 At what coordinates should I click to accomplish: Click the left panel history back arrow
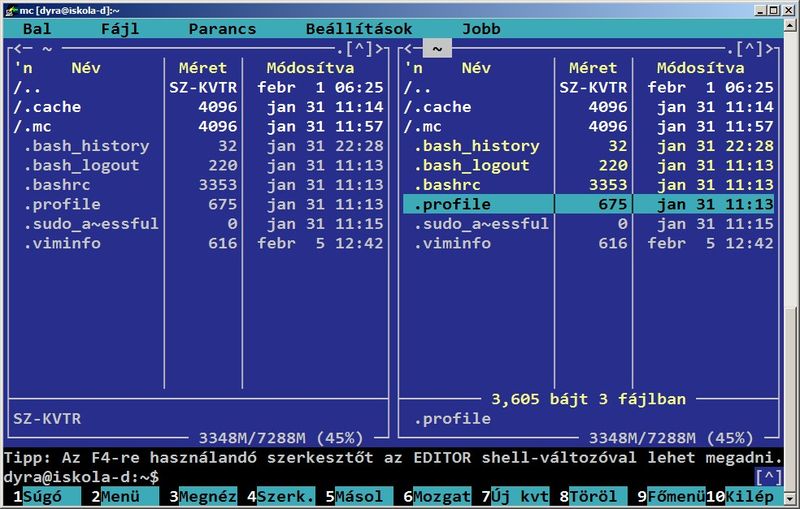click(x=23, y=49)
